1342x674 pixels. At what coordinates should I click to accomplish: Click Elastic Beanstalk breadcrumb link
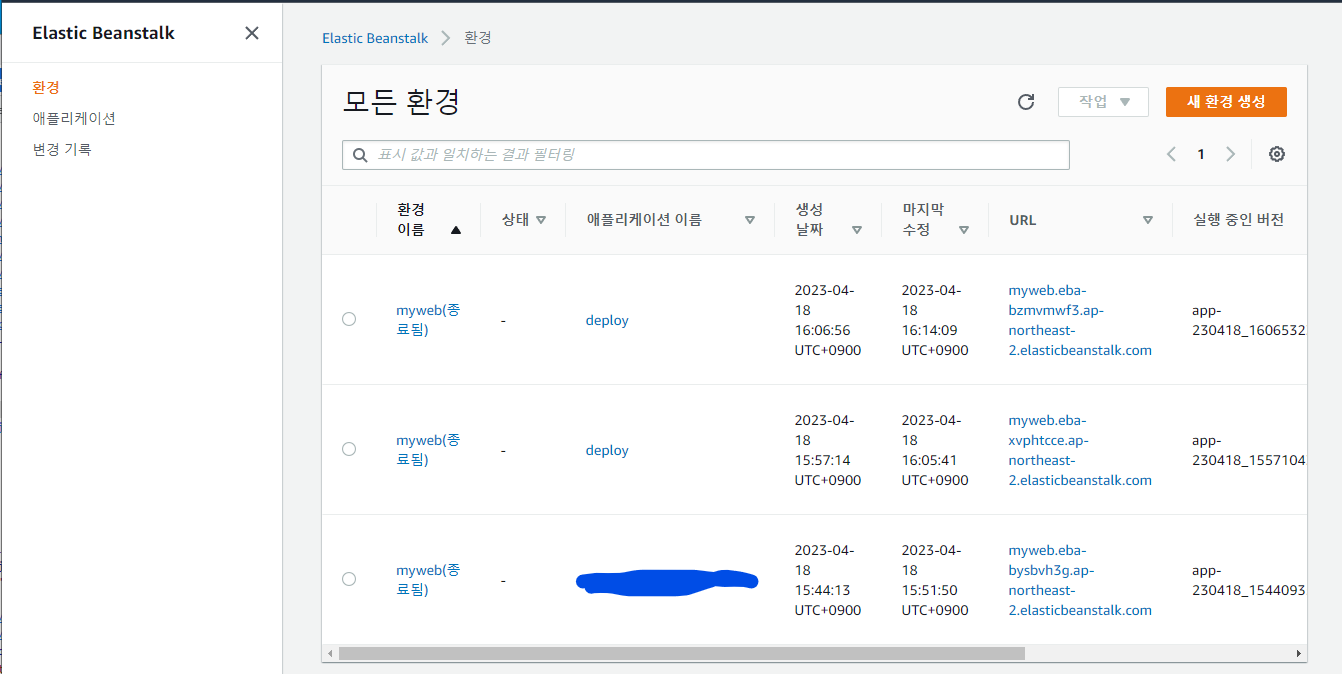pyautogui.click(x=375, y=38)
